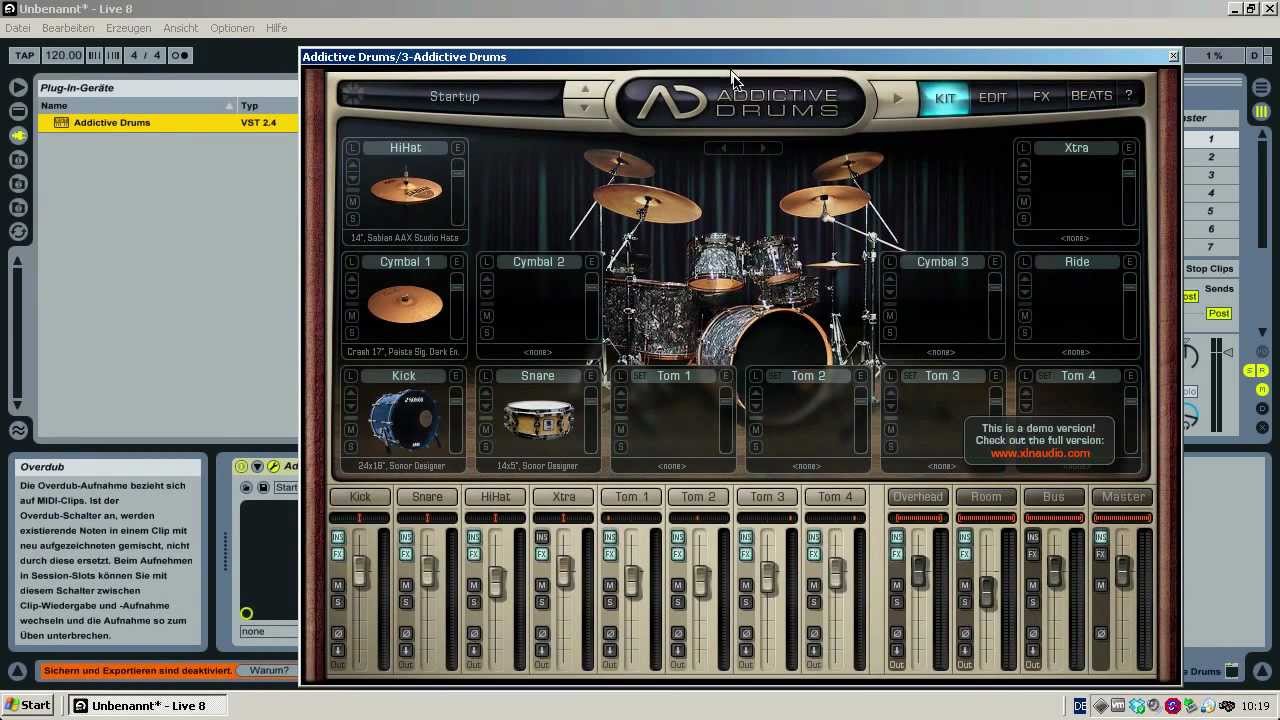Image resolution: width=1280 pixels, height=720 pixels.
Task: Switch to the FX page
Action: point(1041,97)
